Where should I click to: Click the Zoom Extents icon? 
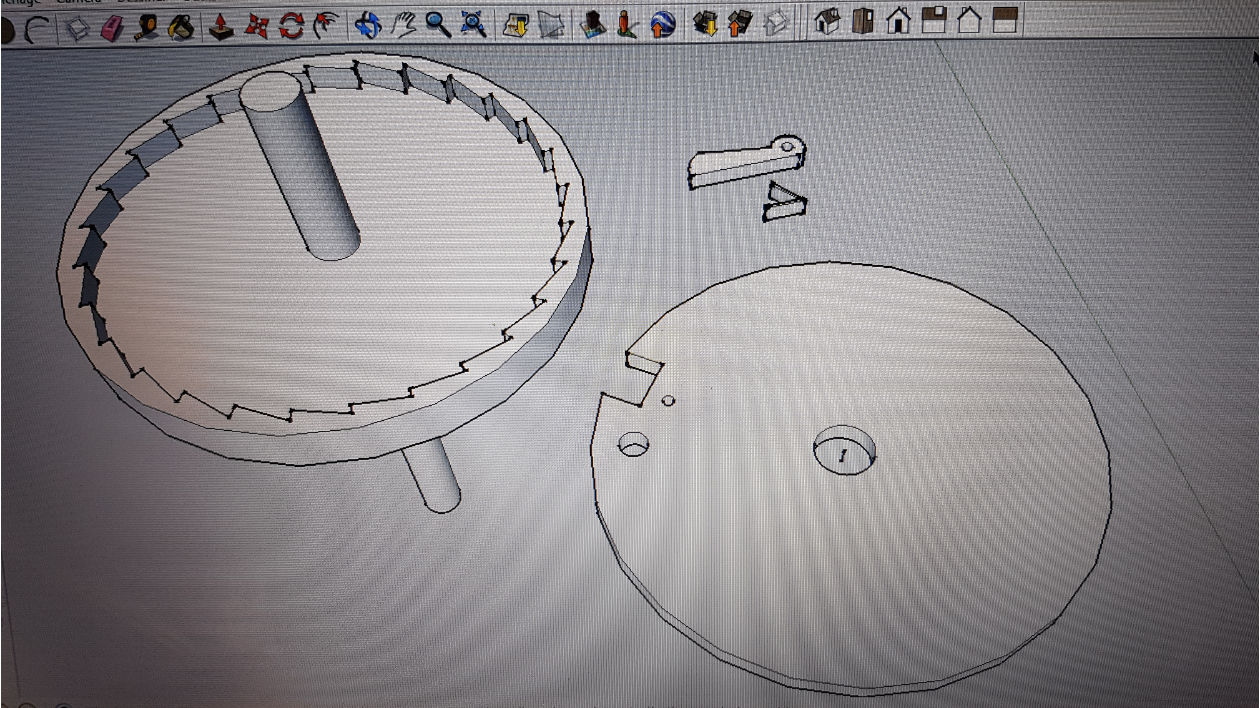[x=473, y=23]
